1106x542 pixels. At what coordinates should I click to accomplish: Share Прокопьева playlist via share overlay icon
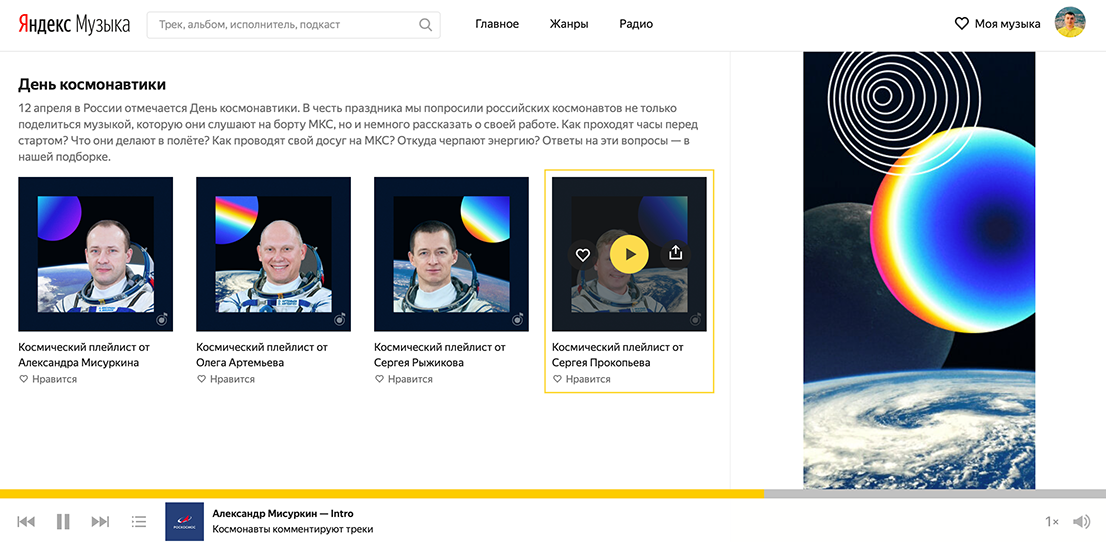pyautogui.click(x=676, y=254)
